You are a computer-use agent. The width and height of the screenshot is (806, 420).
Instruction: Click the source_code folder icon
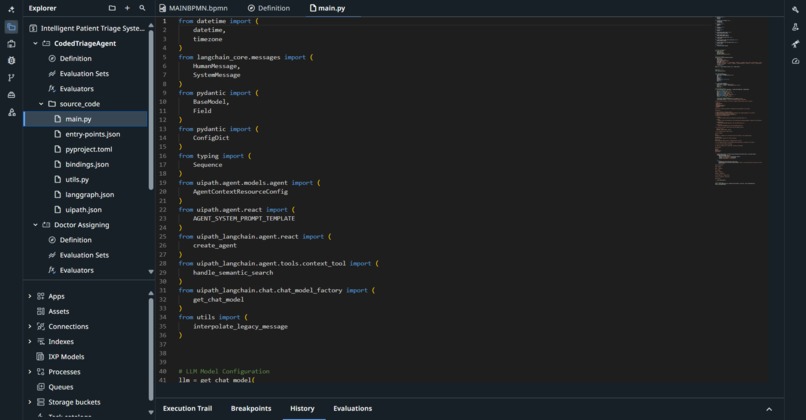click(52, 104)
